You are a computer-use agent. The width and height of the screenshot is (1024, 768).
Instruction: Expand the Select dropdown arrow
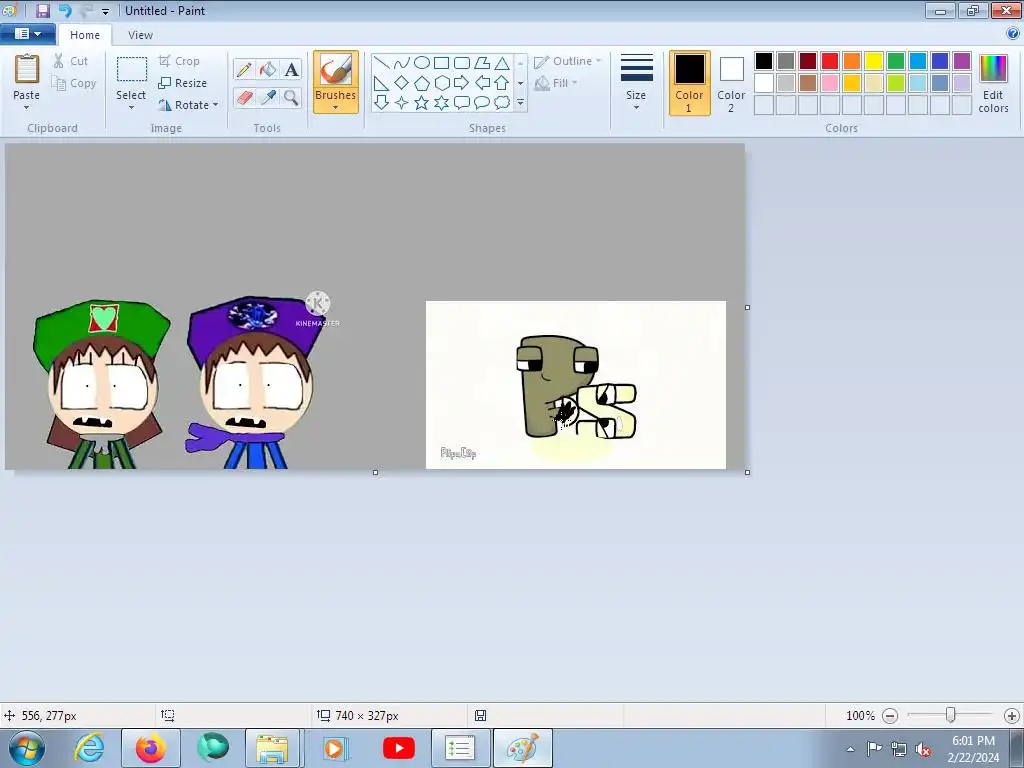[x=131, y=108]
